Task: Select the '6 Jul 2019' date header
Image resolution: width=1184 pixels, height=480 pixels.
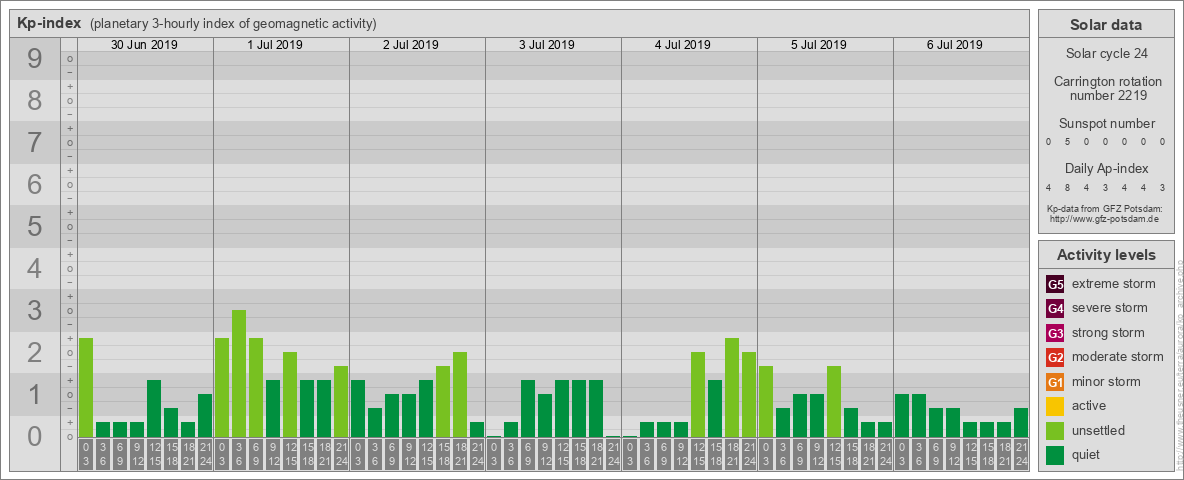Action: tap(954, 45)
